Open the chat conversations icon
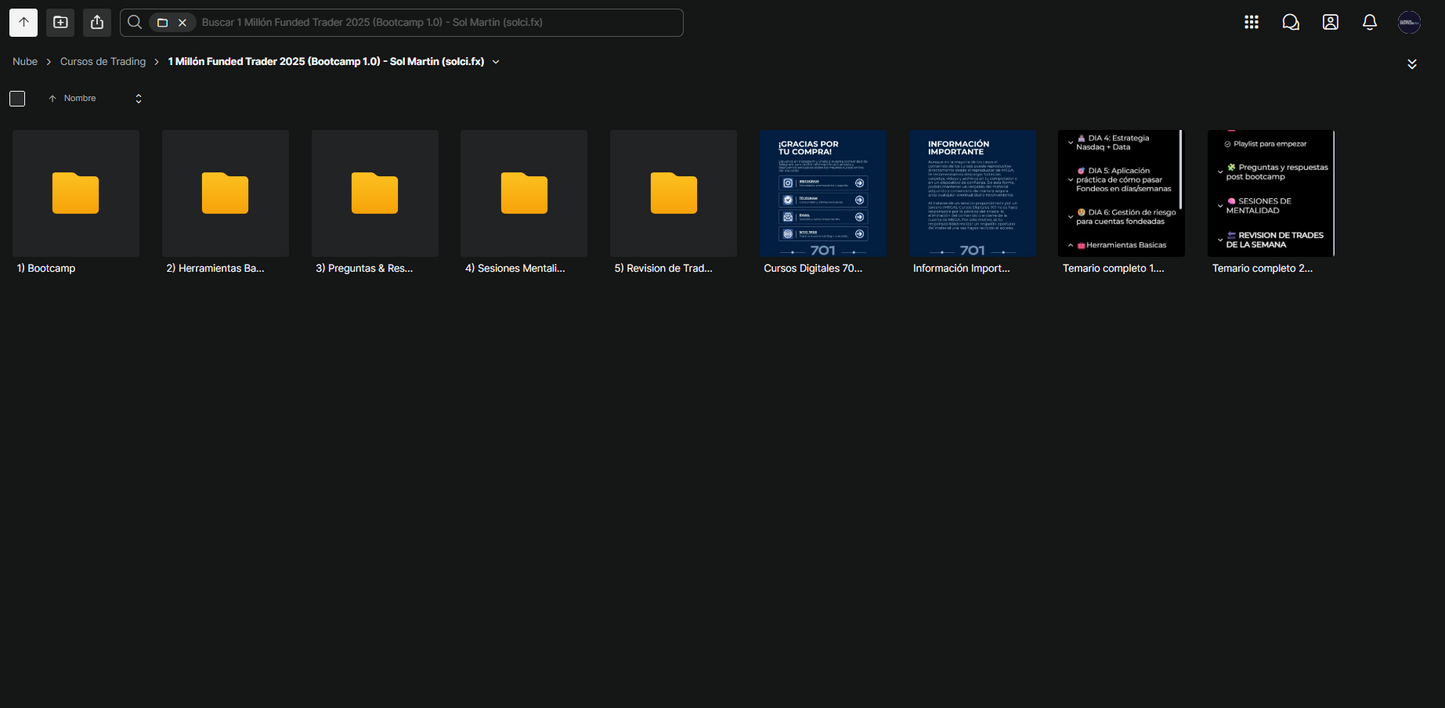Image resolution: width=1445 pixels, height=708 pixels. [x=1290, y=22]
